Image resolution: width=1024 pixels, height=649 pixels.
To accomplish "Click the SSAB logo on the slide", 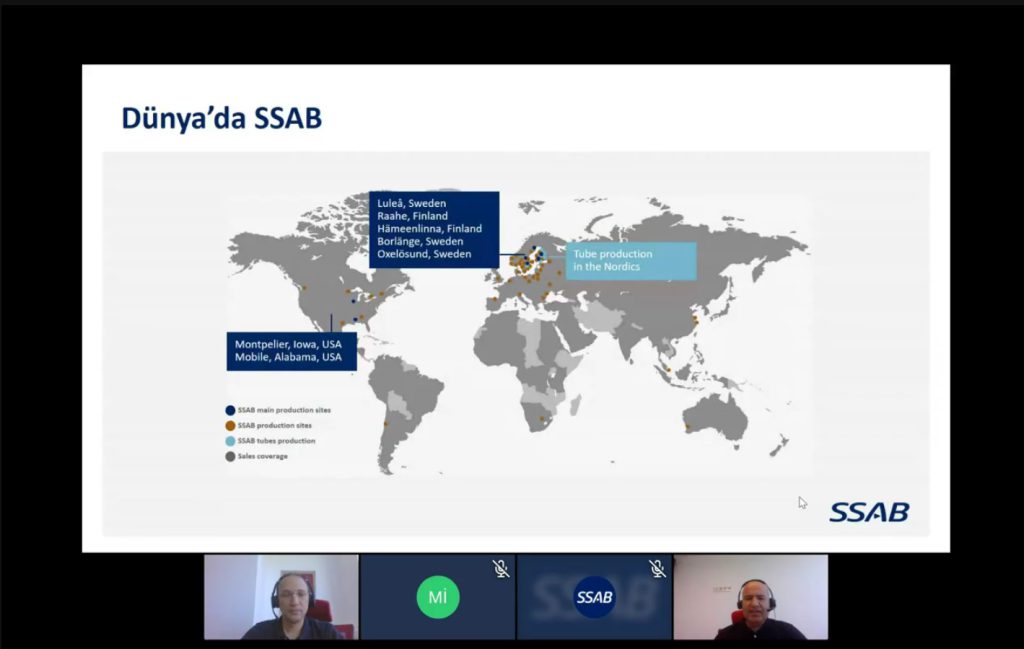I will tap(868, 512).
